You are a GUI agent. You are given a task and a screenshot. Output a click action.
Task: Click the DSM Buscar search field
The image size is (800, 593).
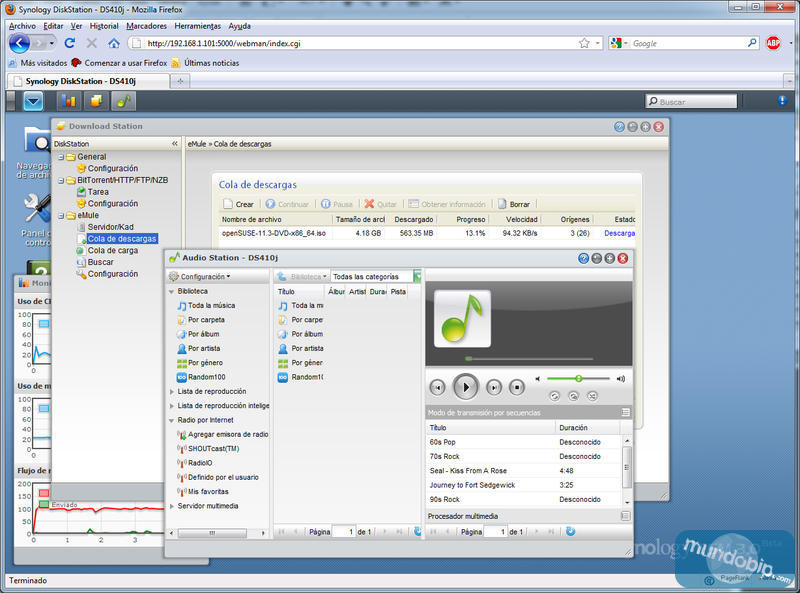691,102
